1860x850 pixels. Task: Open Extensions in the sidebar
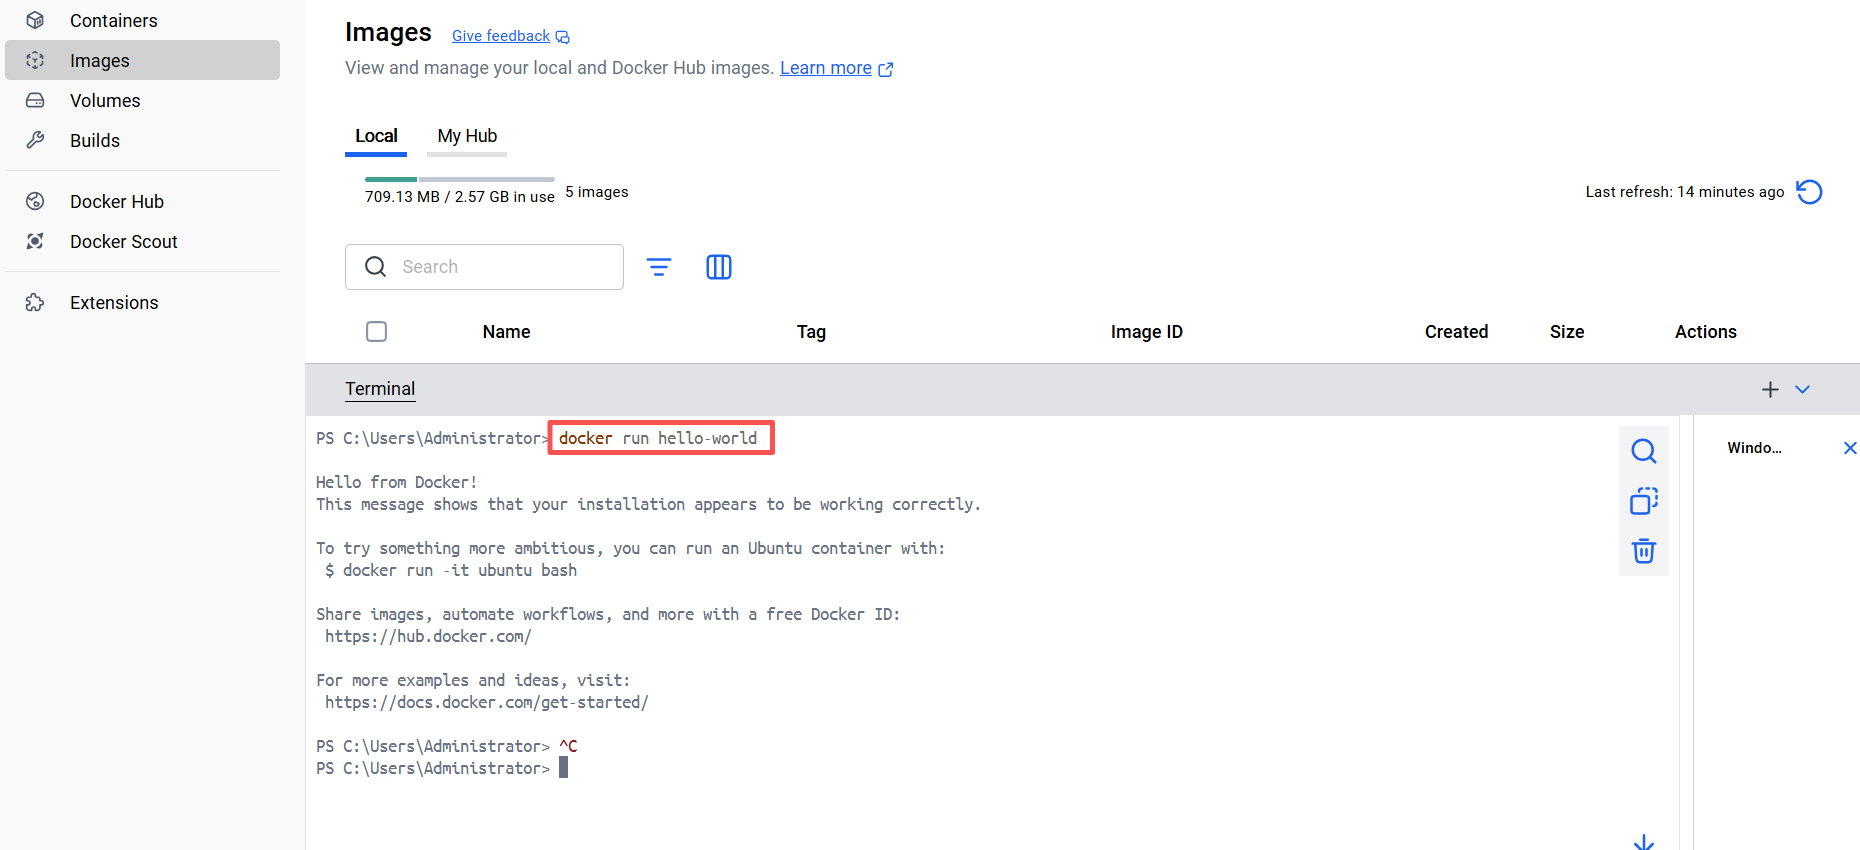point(142,302)
